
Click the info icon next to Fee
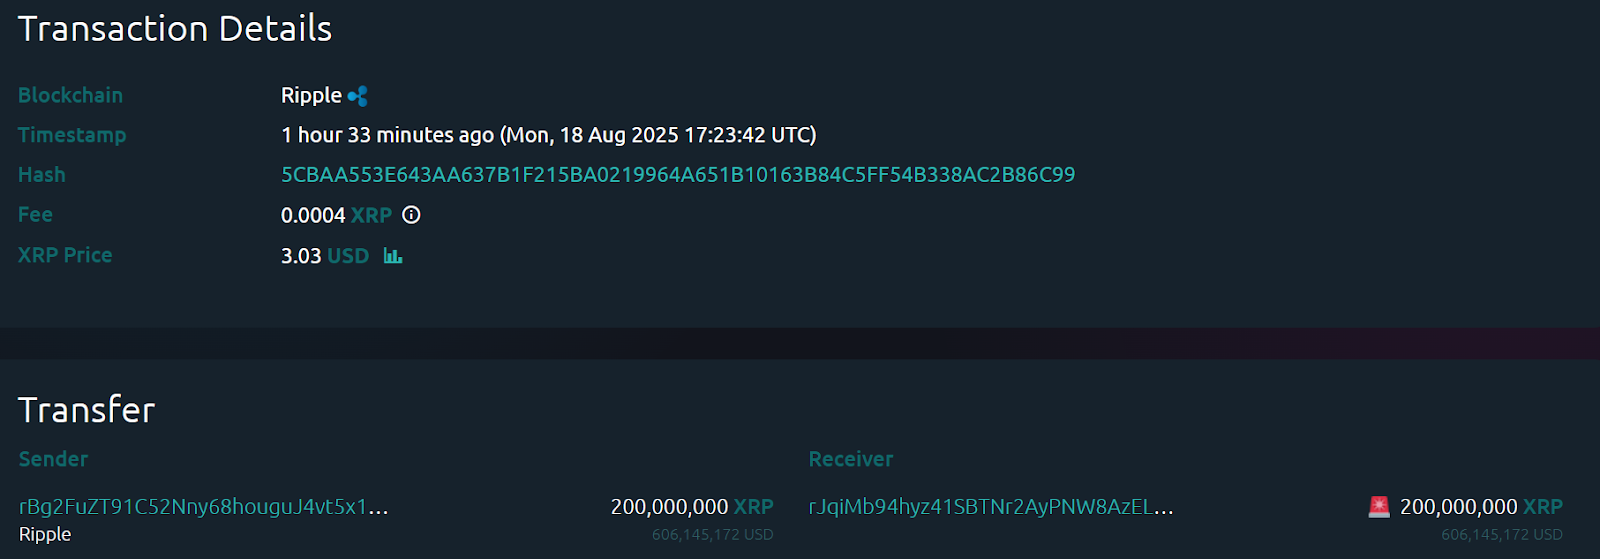[x=411, y=215]
